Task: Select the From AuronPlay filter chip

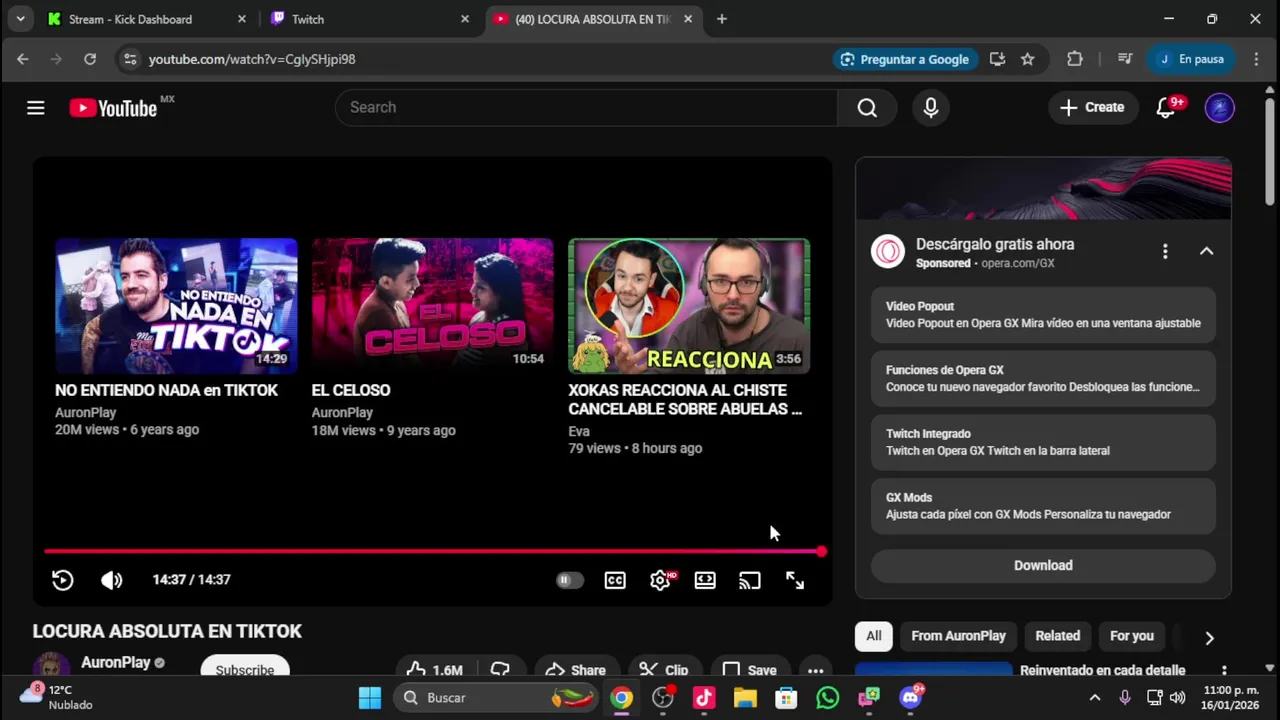Action: point(958,636)
